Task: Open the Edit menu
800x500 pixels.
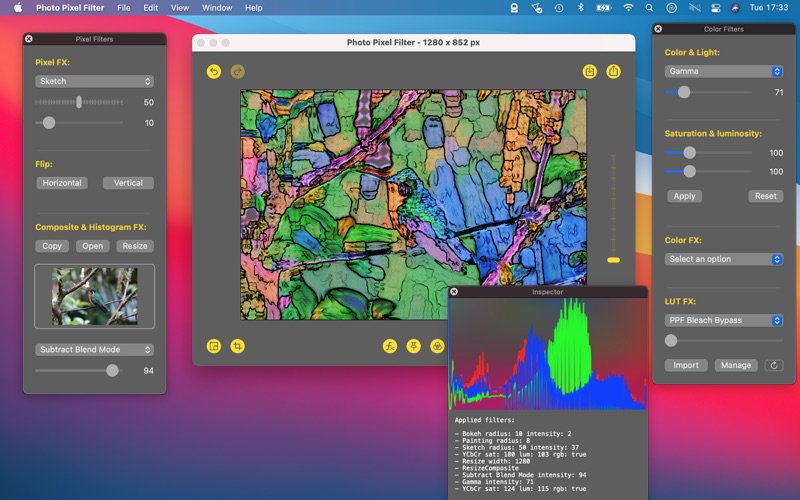Action: (x=151, y=8)
